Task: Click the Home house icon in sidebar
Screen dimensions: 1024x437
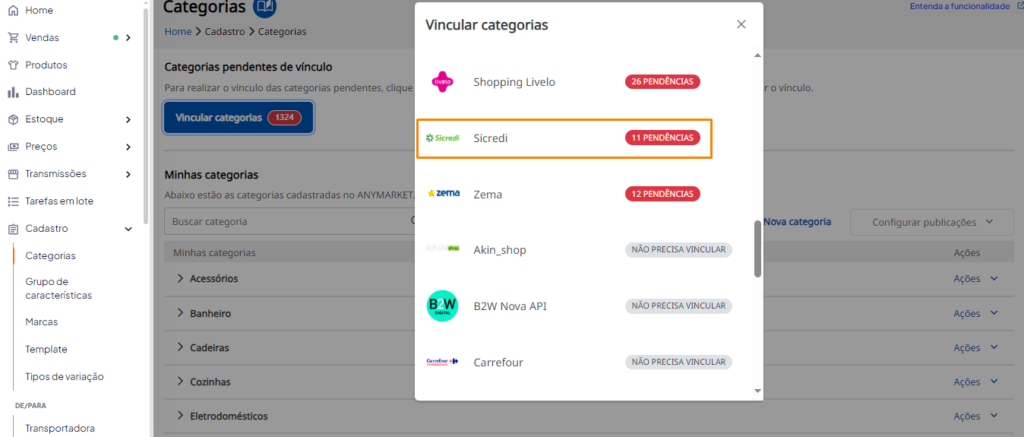Action: (x=13, y=10)
